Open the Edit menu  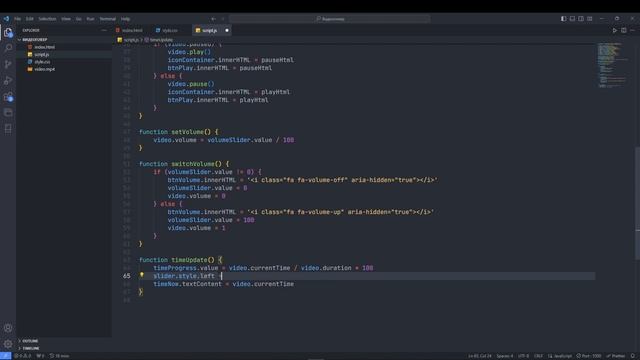click(30, 19)
